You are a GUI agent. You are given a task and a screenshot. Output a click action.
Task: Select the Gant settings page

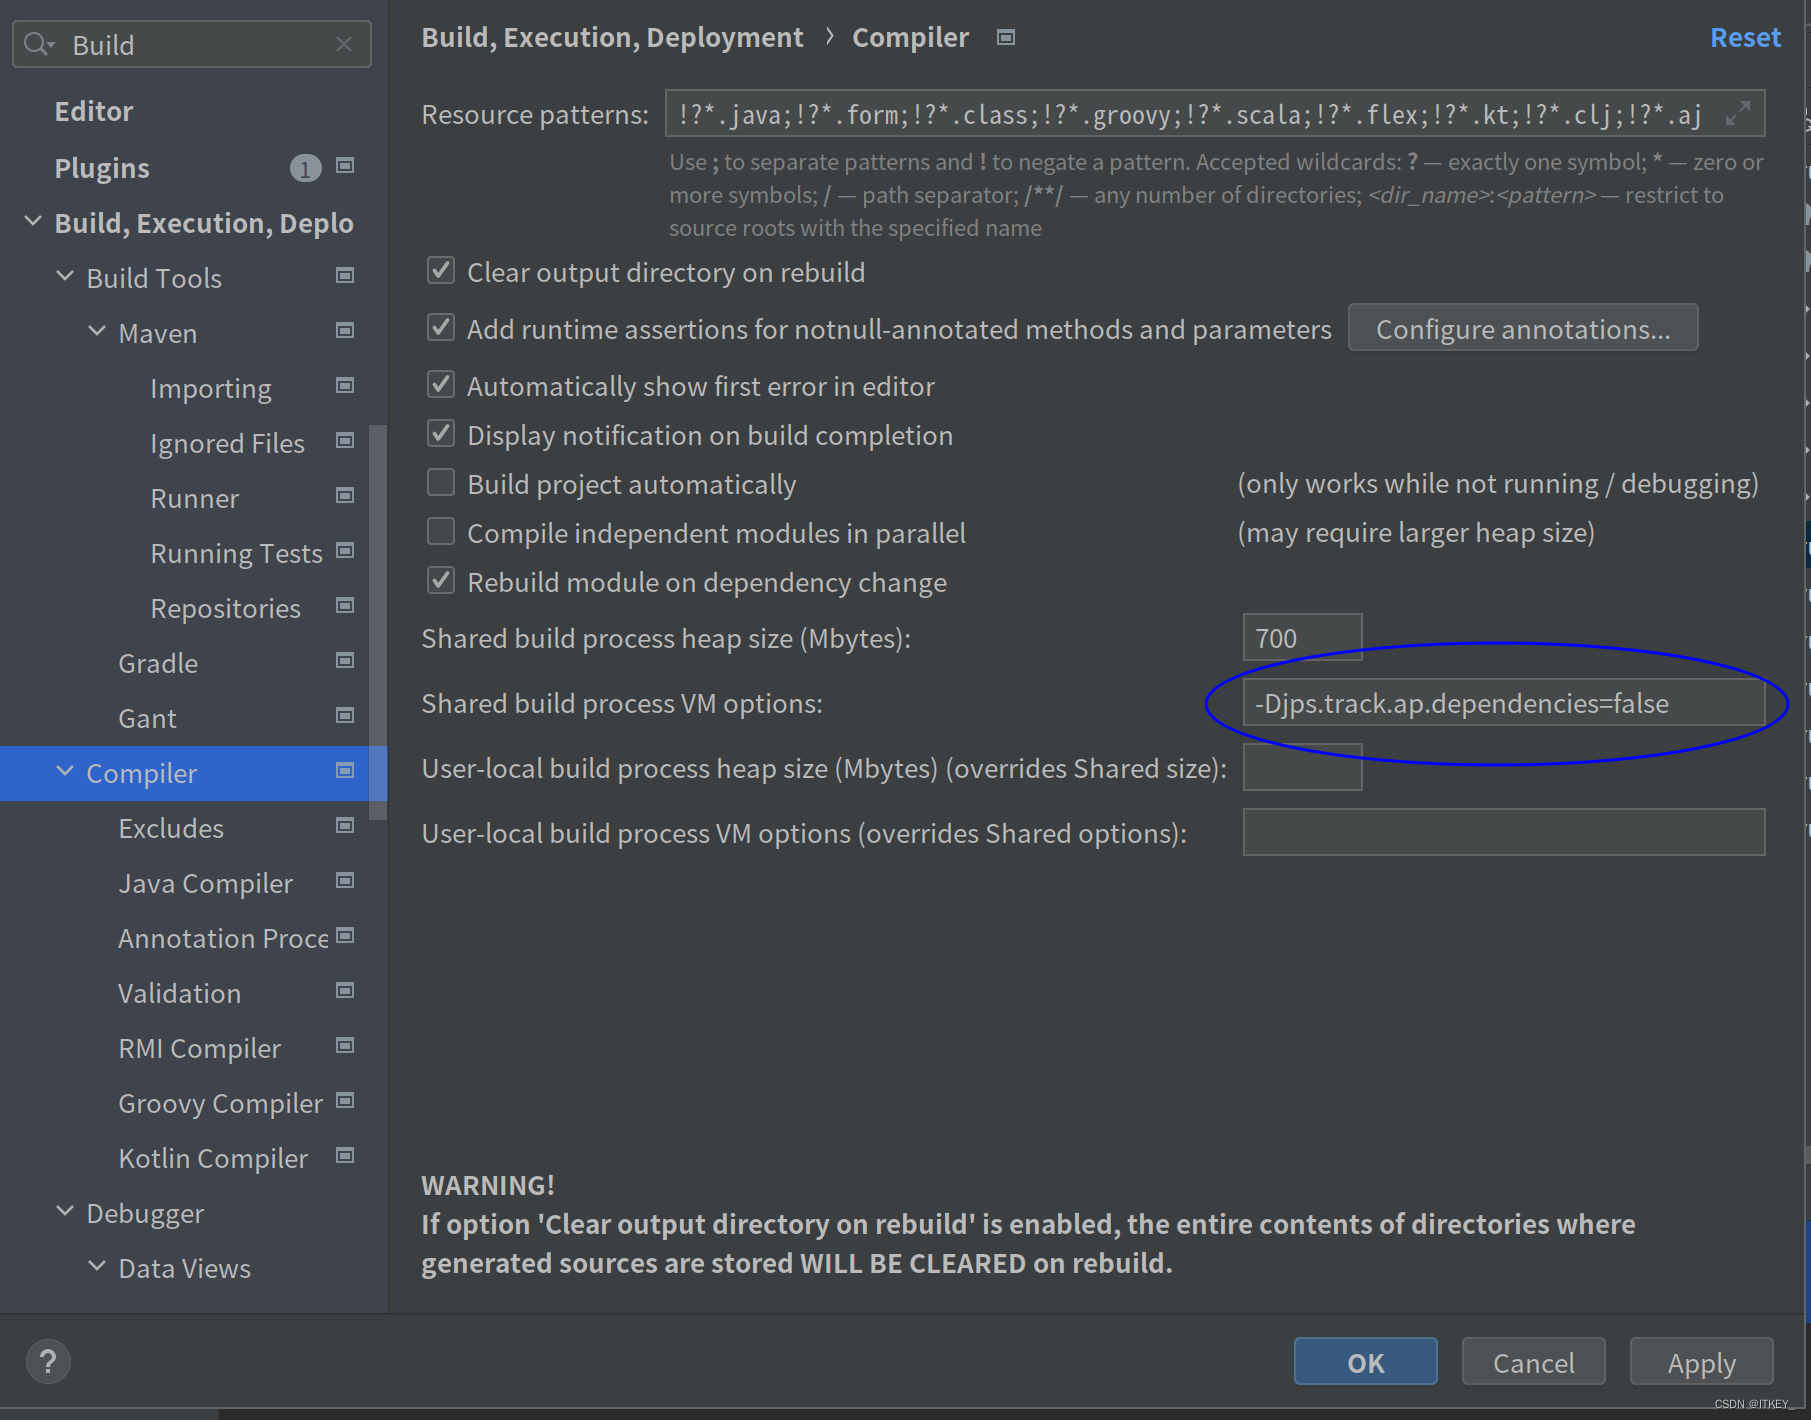click(147, 719)
